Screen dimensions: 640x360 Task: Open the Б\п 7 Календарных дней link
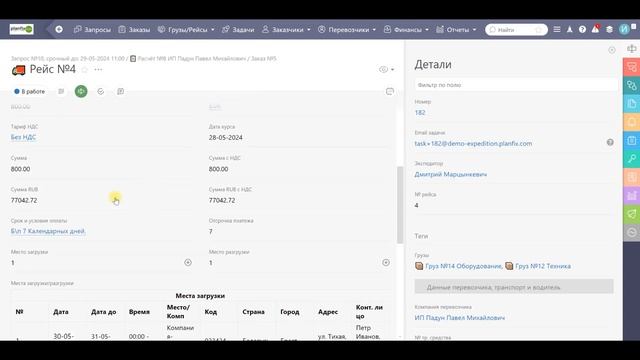[48, 231]
